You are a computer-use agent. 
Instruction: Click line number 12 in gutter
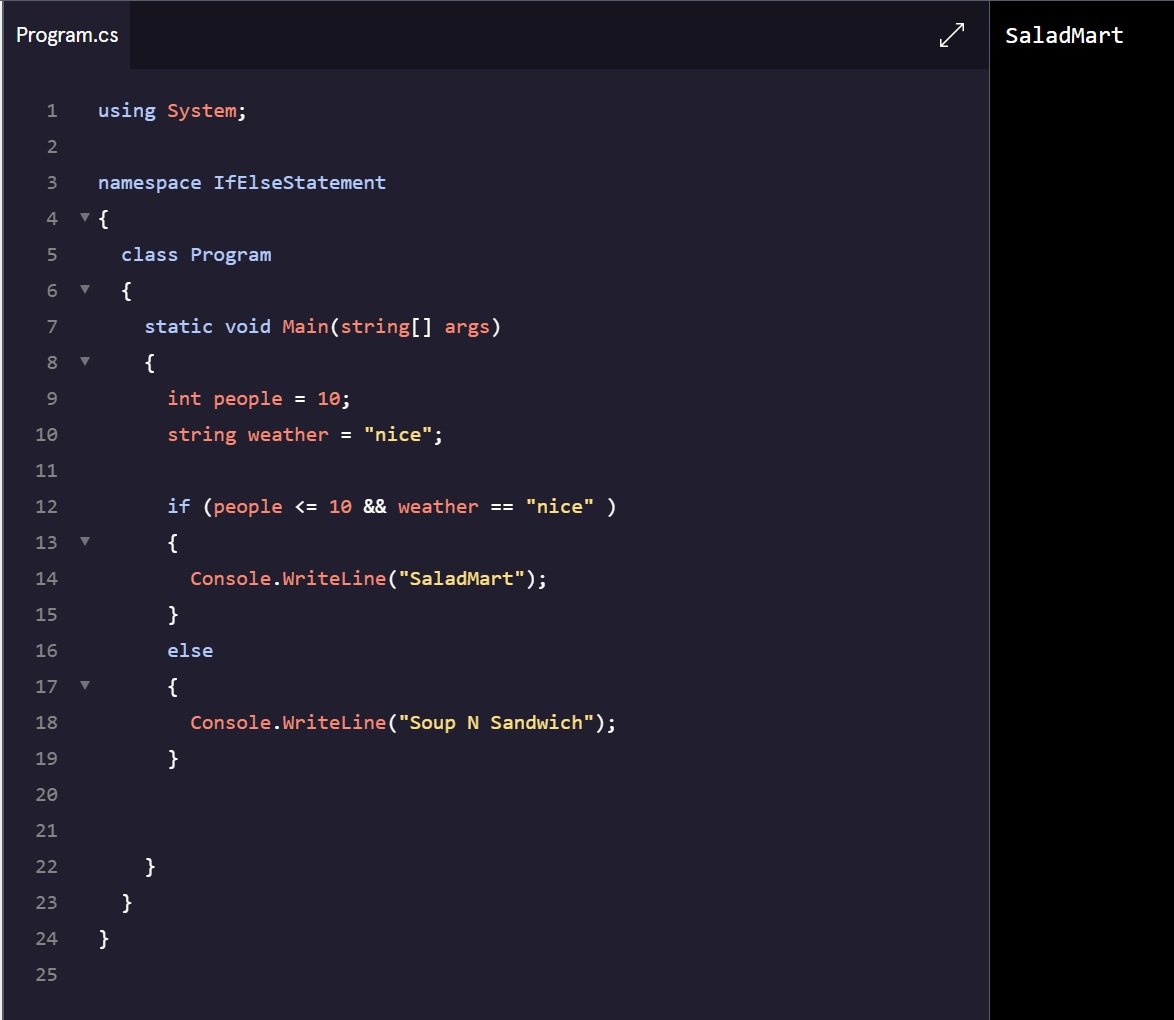pos(46,507)
